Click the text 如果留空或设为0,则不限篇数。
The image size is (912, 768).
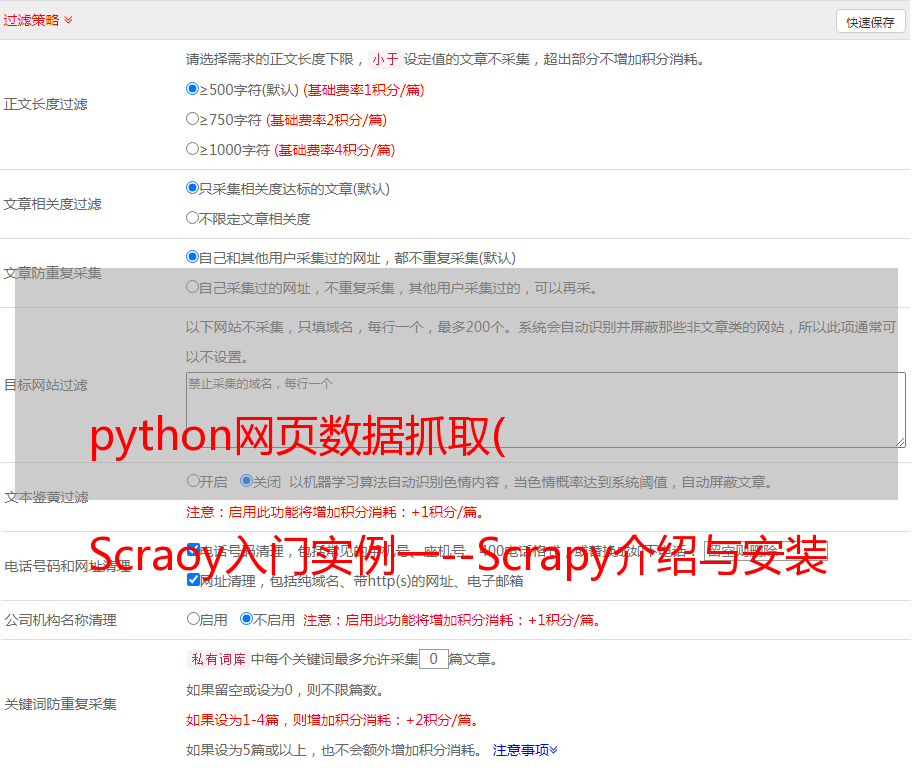[286, 690]
